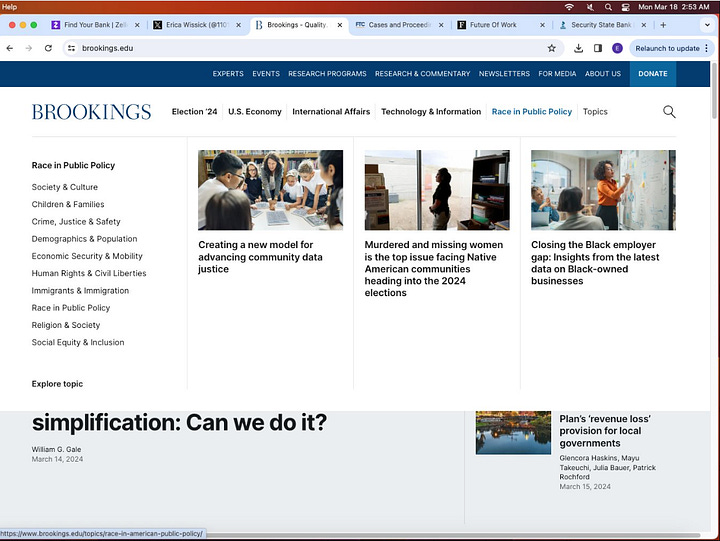Image resolution: width=720 pixels, height=541 pixels.
Task: Open macOS Wi-Fi status icon
Action: (569, 7)
